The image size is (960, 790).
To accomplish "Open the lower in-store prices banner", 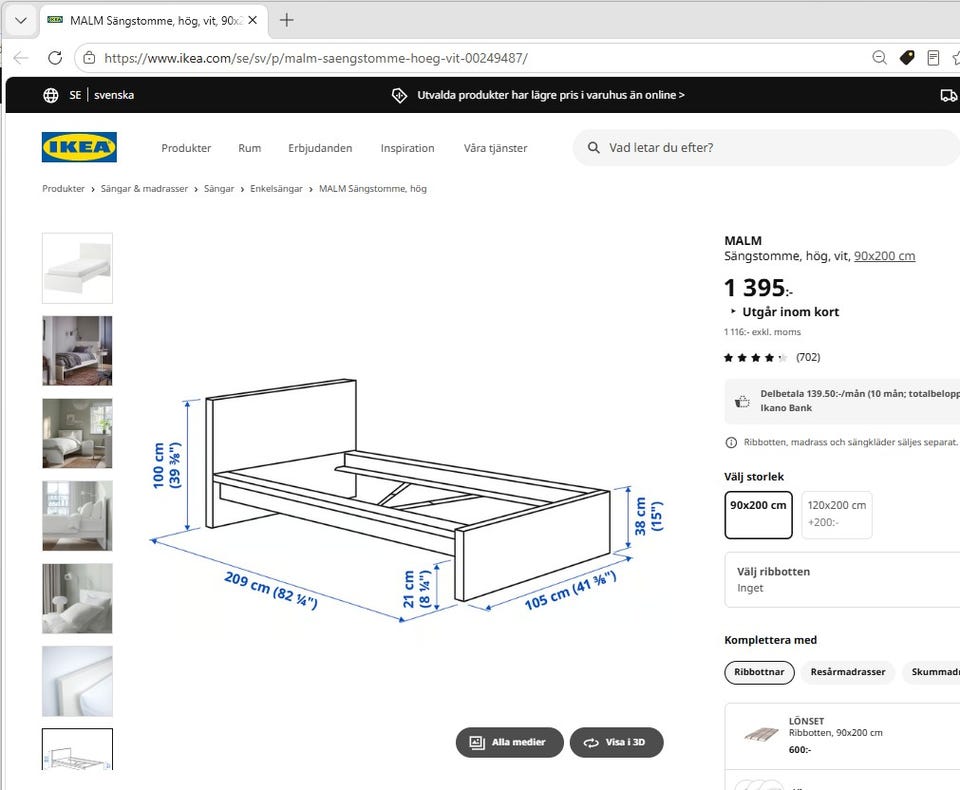I will [538, 95].
